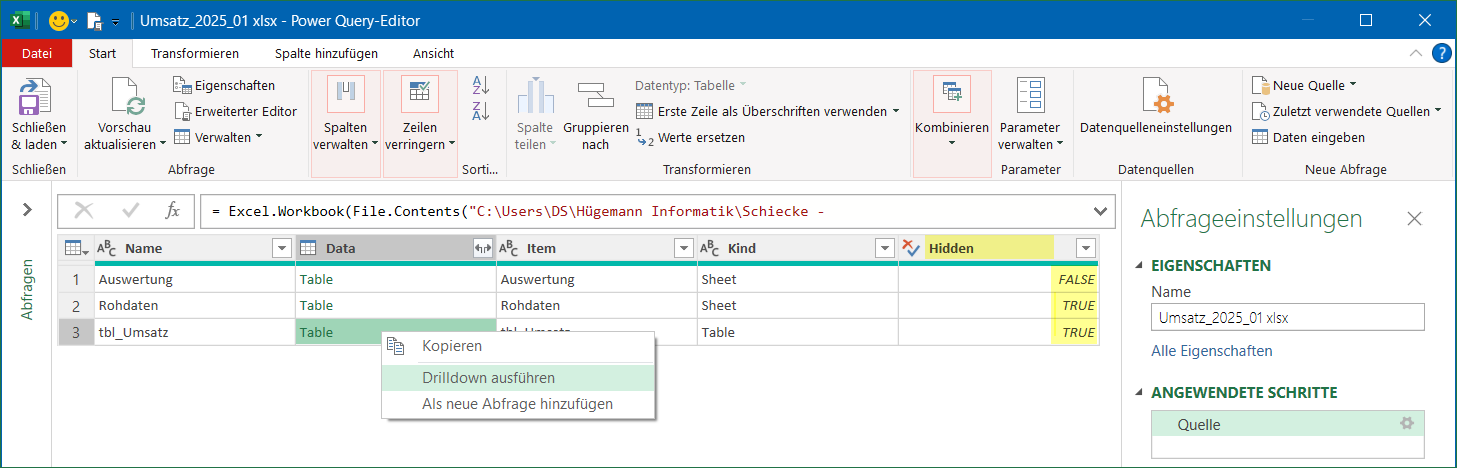Click the query Name input field
This screenshot has height=468, width=1457.
pyautogui.click(x=1287, y=317)
